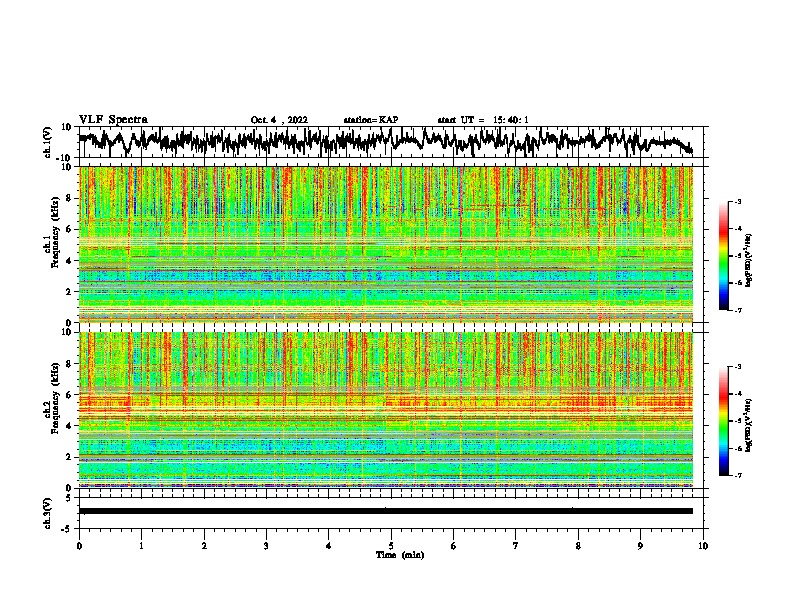Click the time axis tick label "10"
This screenshot has height=612, width=792.
703,546
